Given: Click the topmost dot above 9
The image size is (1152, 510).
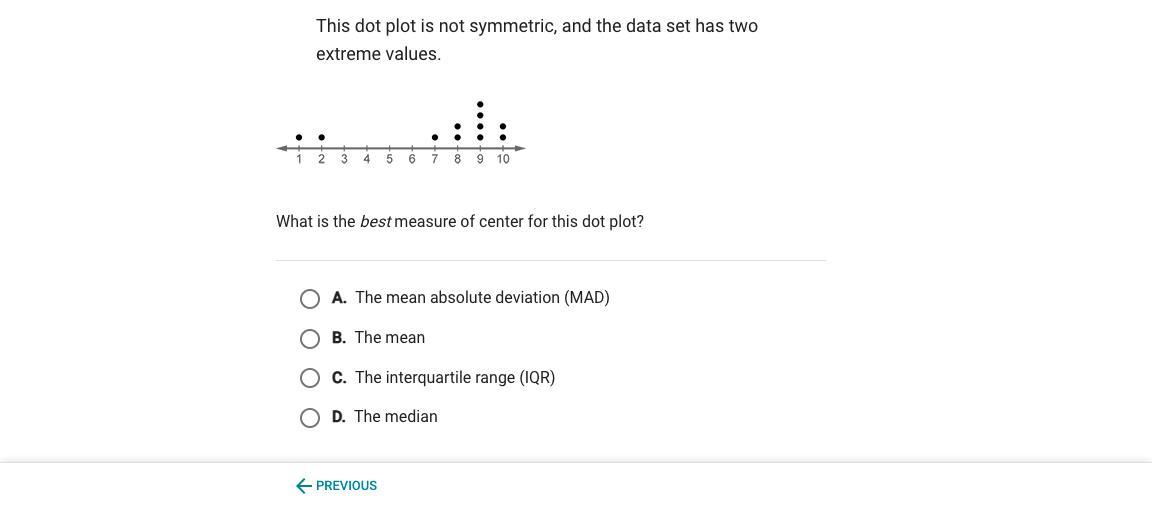Looking at the screenshot, I should tap(480, 104).
